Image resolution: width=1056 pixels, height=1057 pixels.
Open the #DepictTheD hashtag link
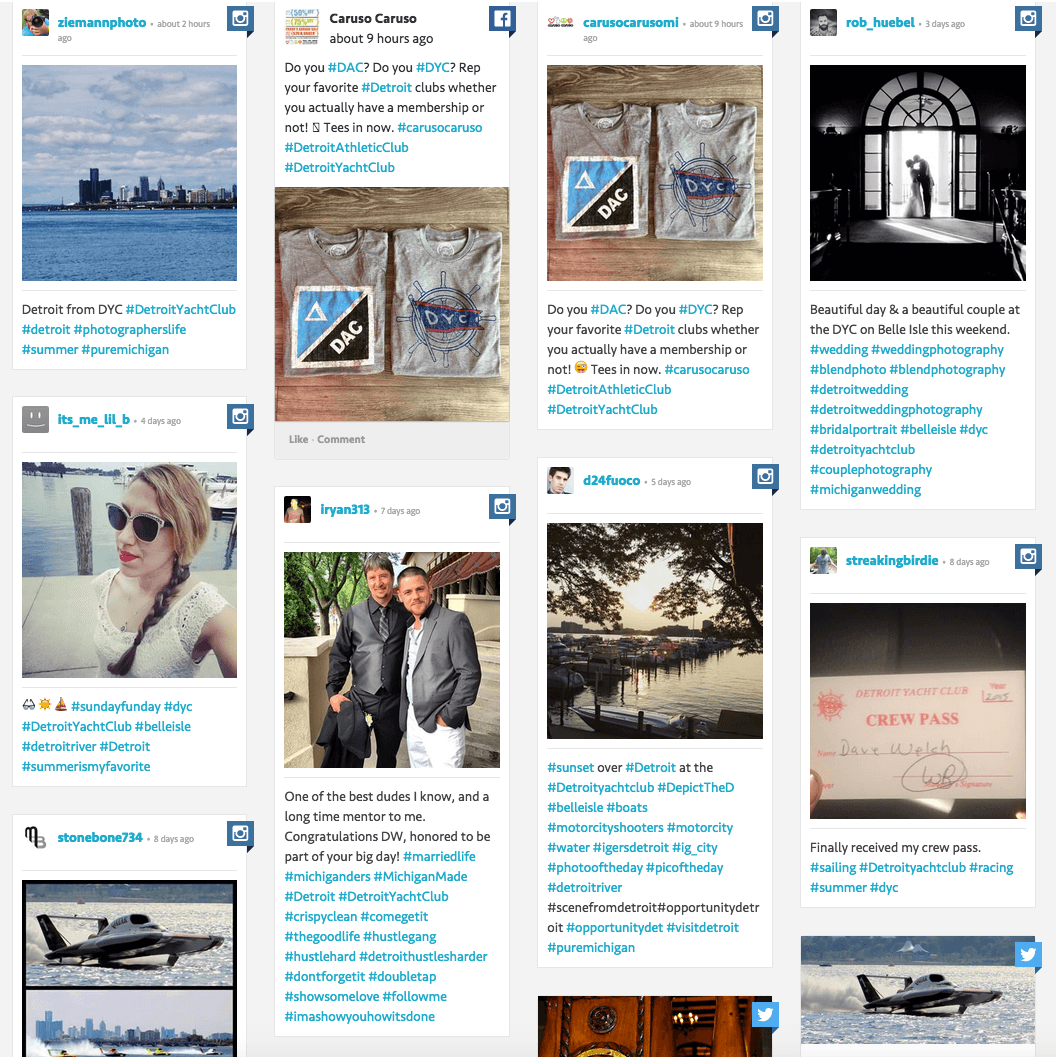695,787
